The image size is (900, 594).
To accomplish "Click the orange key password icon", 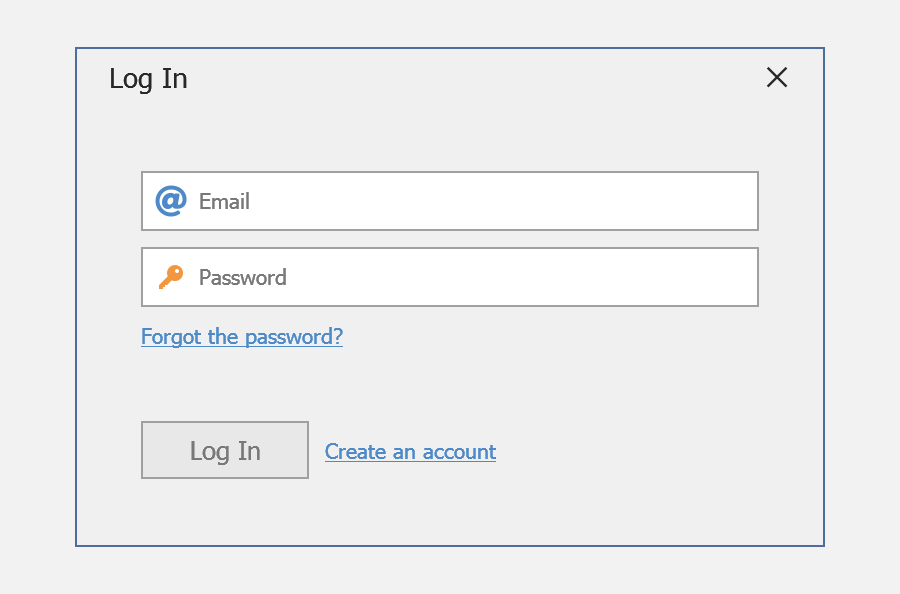I will 171,277.
